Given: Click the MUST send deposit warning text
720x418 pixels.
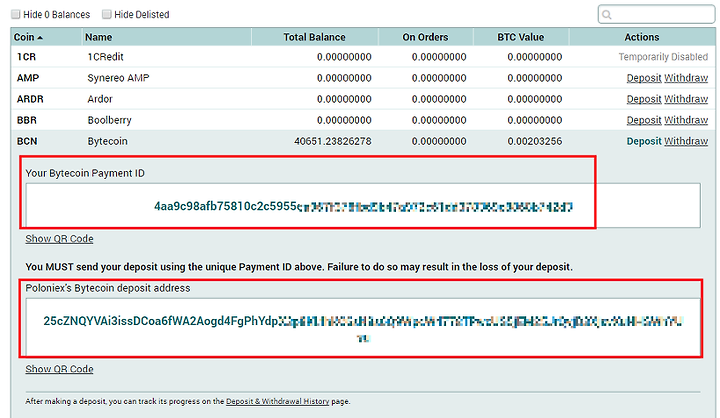Looking at the screenshot, I should [x=299, y=267].
